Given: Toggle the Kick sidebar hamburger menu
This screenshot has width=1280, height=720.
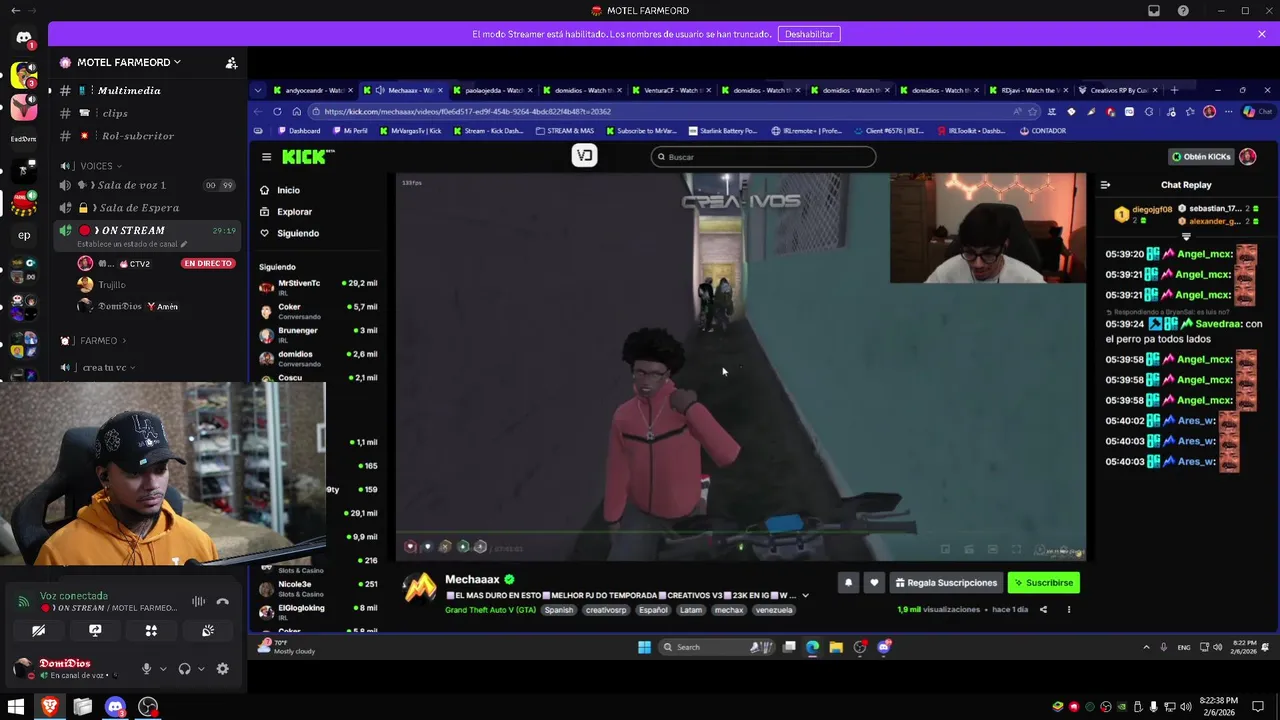Looking at the screenshot, I should pos(266,157).
